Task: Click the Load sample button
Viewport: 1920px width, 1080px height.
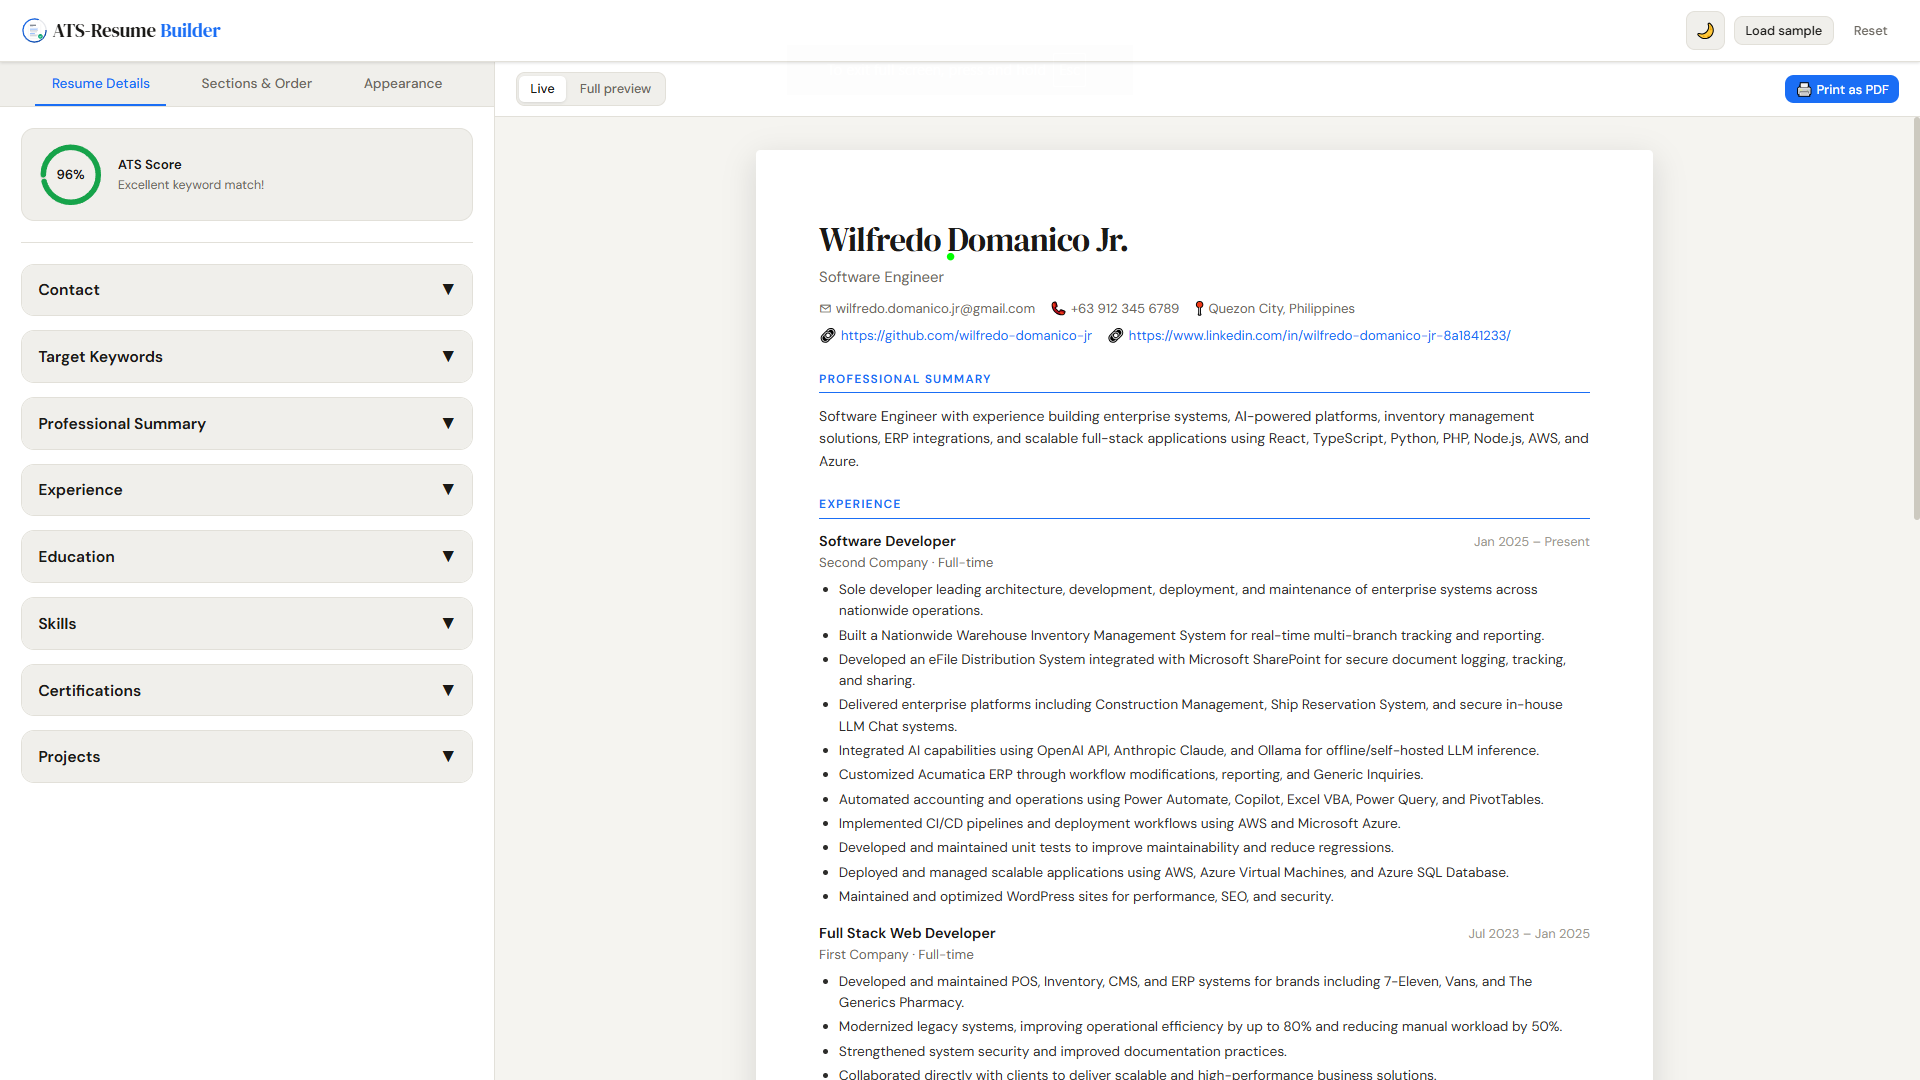Action: point(1783,31)
